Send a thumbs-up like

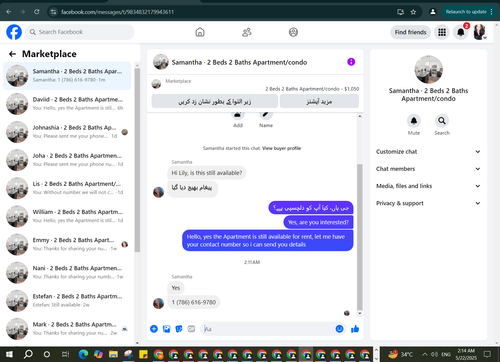(x=355, y=329)
